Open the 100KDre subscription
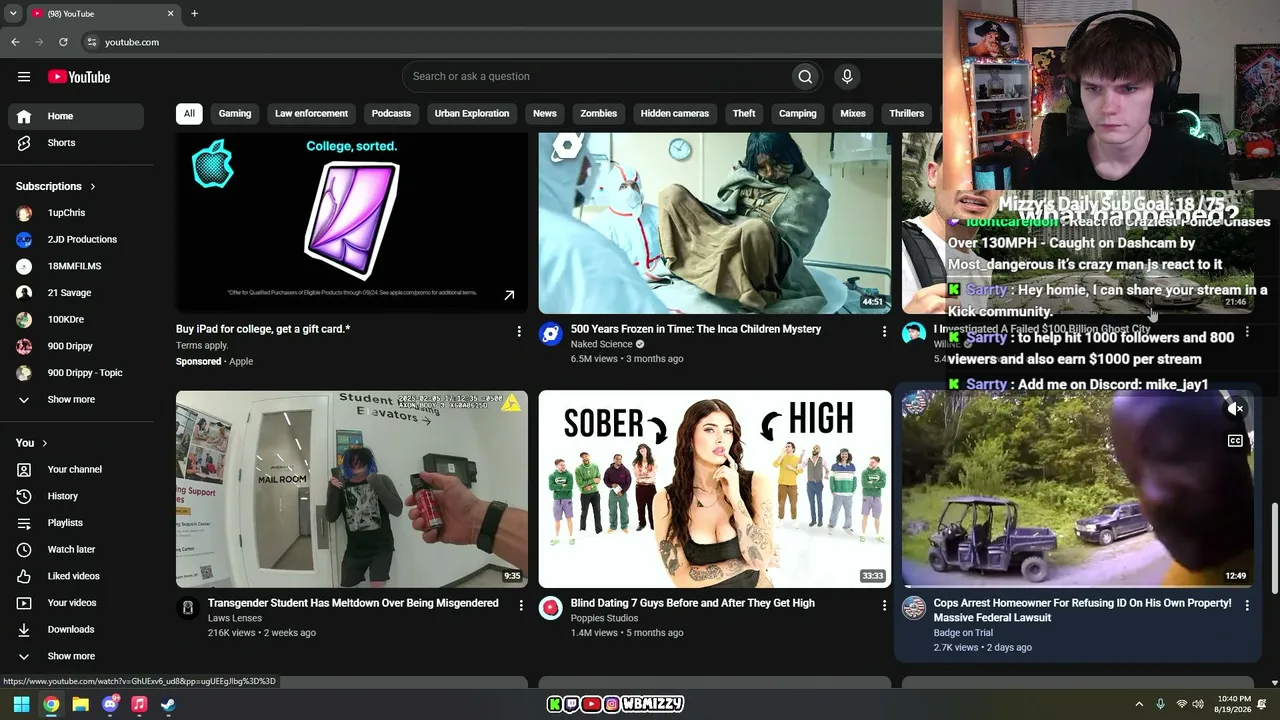This screenshot has width=1280, height=720. click(76, 320)
